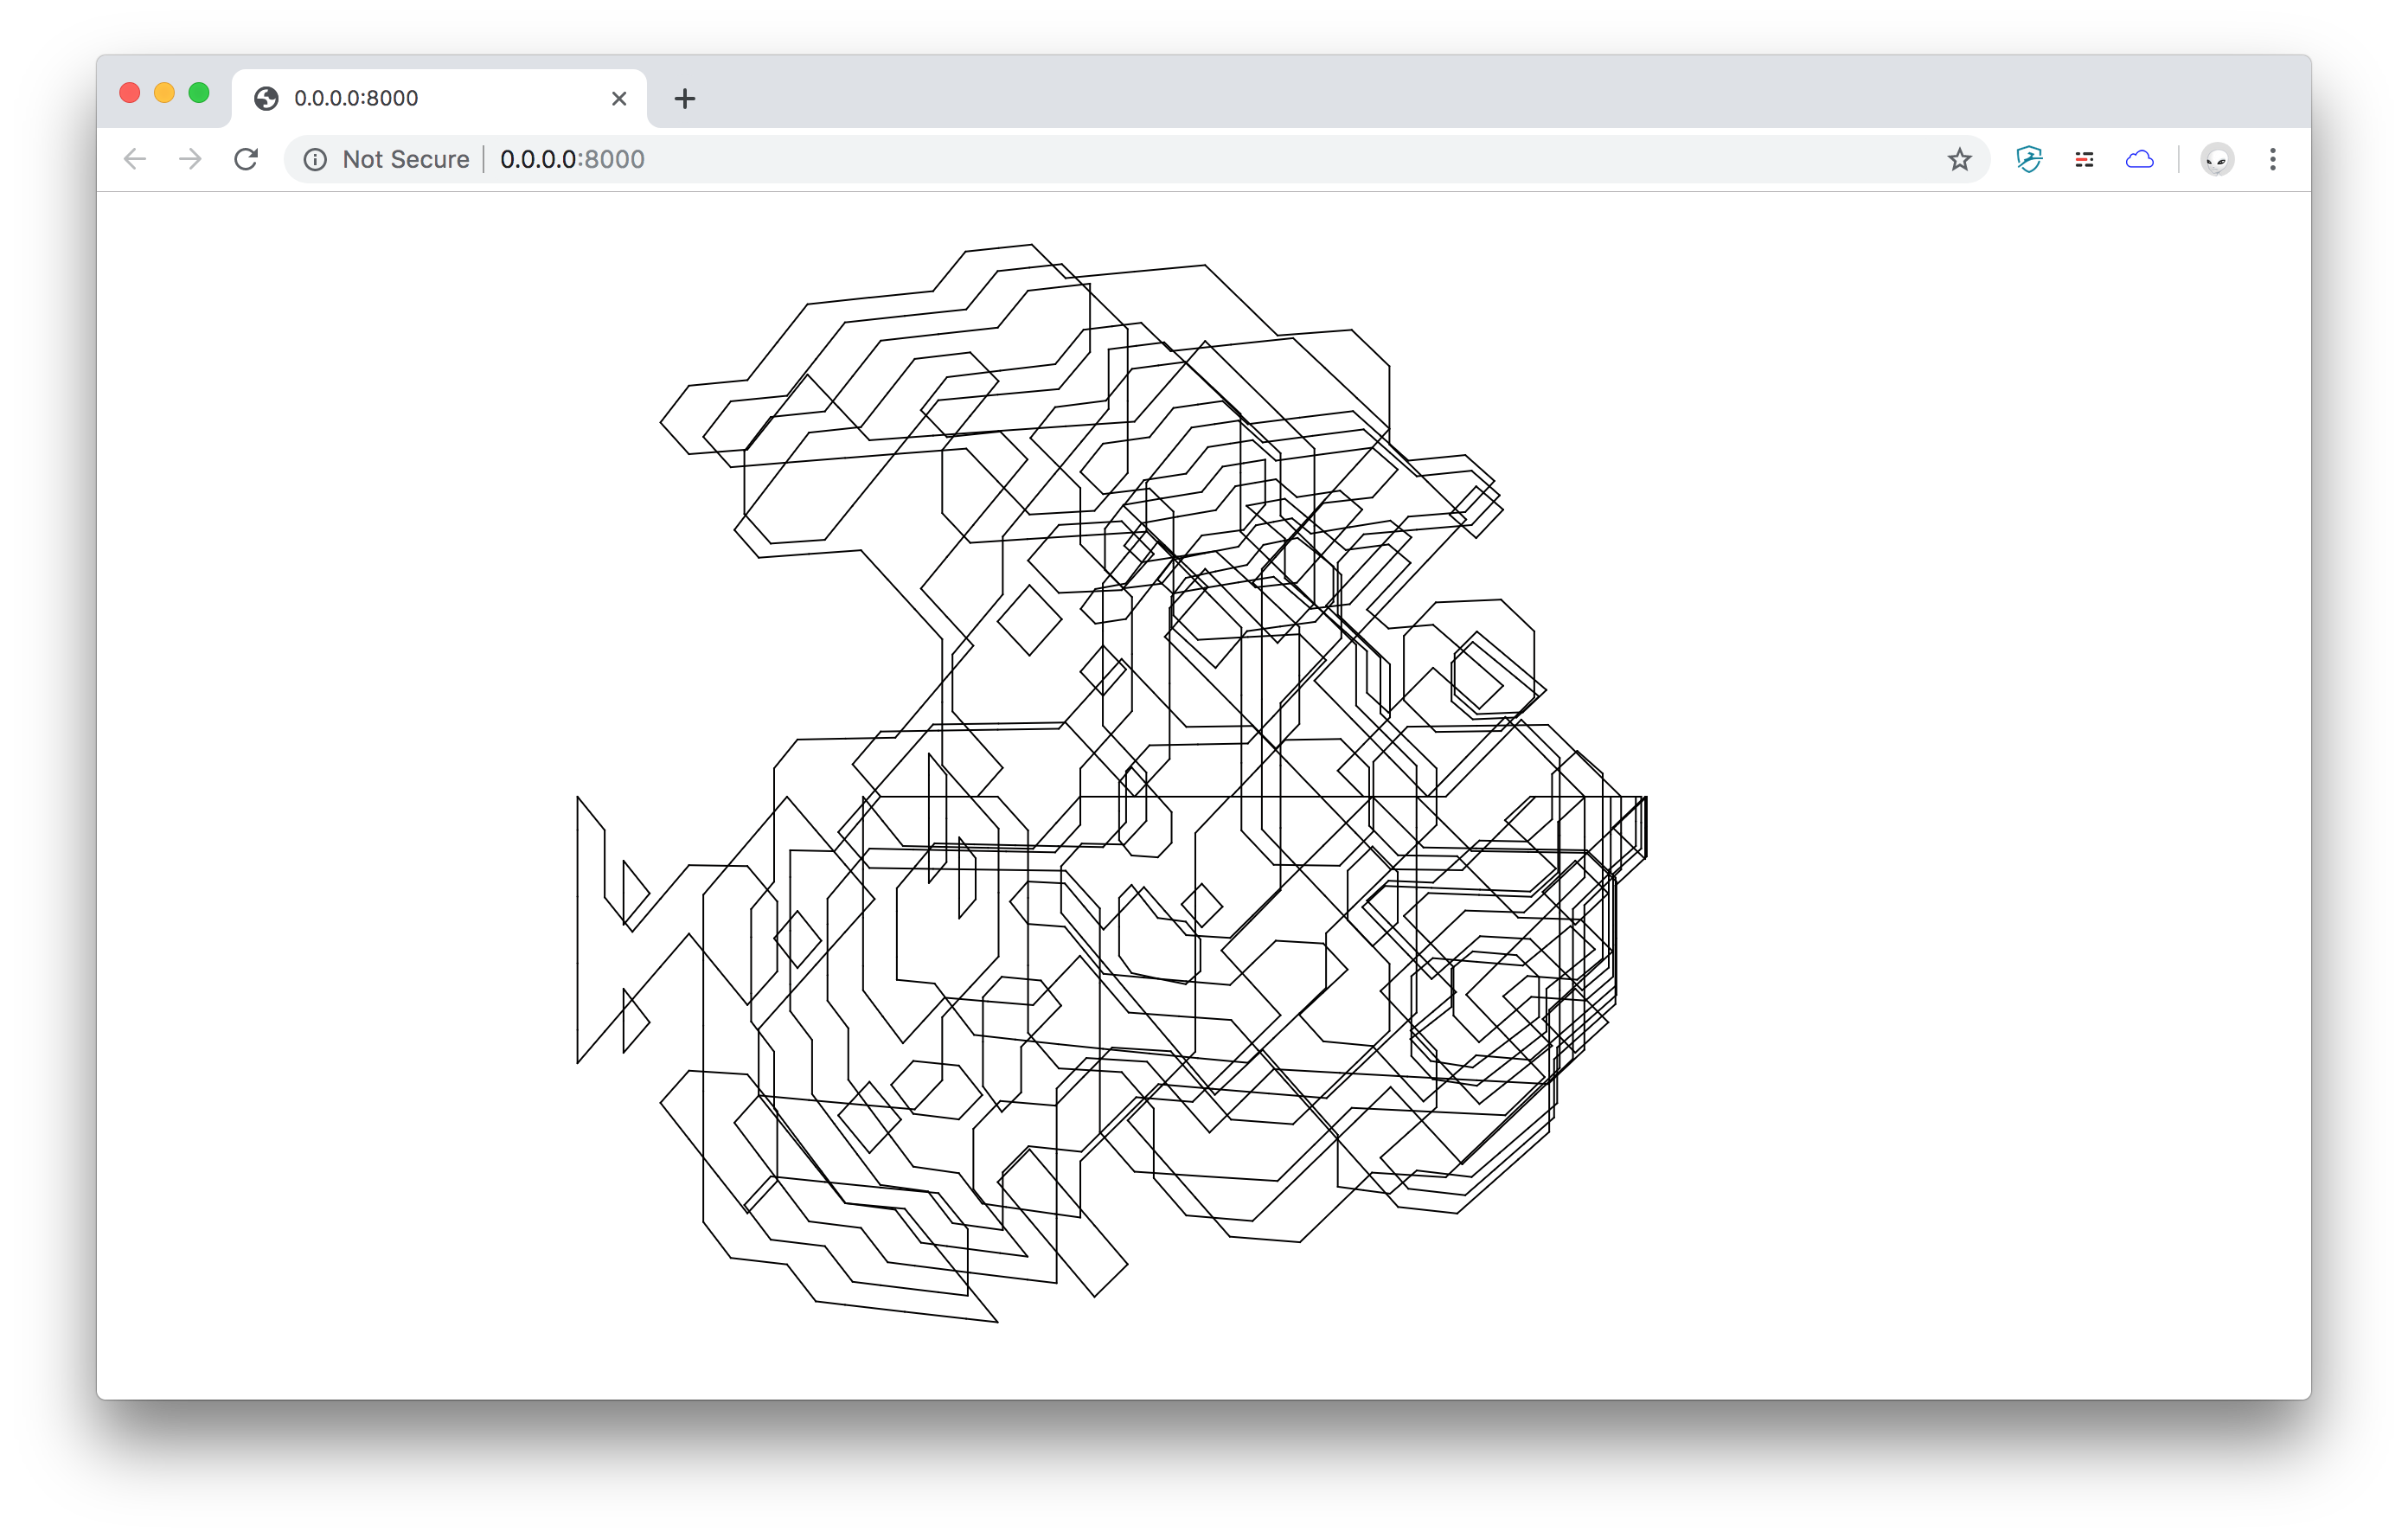This screenshot has width=2408, height=1538.
Task: Maximize the window with green button
Action: click(199, 93)
